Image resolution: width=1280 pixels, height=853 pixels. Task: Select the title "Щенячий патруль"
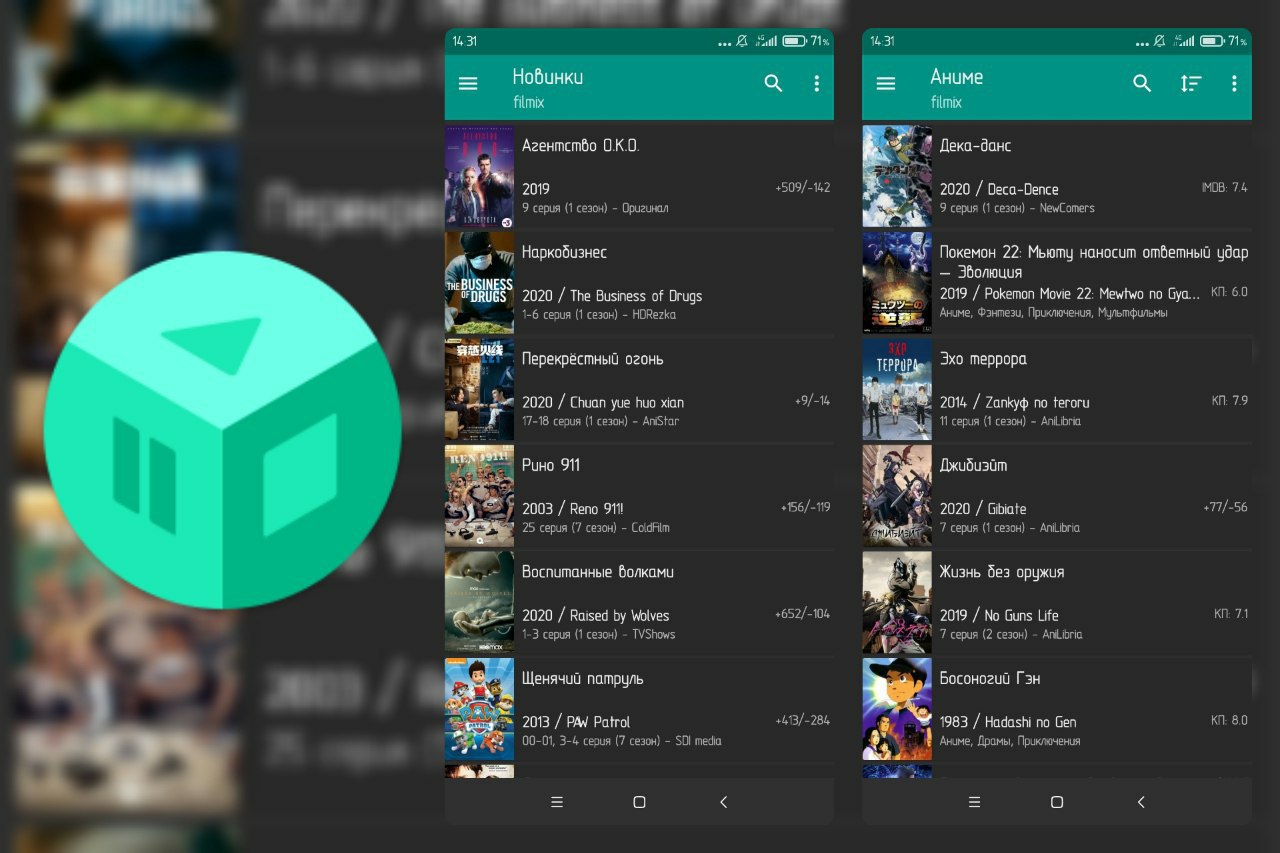pos(582,679)
